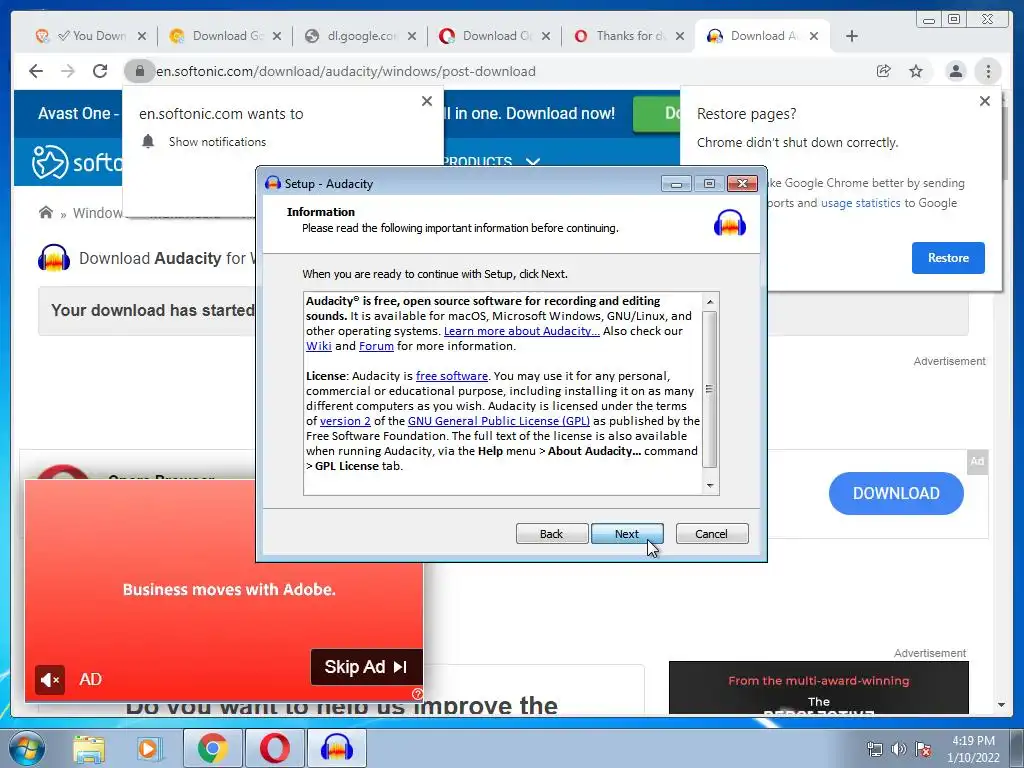Open the Chrome profile icon
The image size is (1024, 768).
pos(955,71)
